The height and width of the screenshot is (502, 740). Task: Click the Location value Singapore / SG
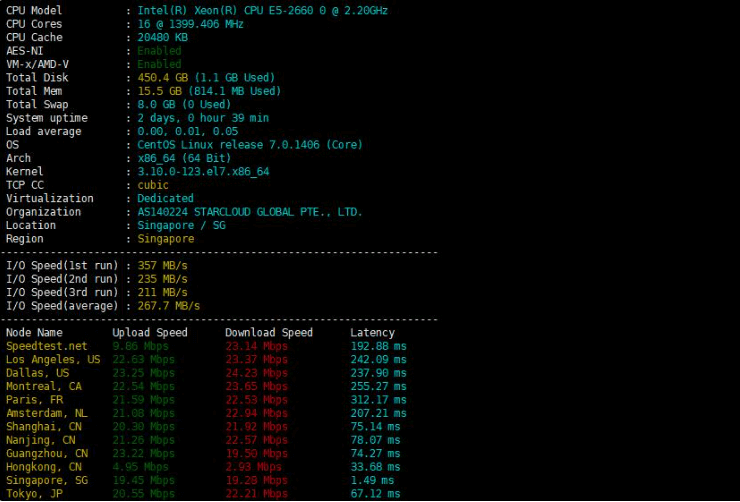click(x=181, y=225)
